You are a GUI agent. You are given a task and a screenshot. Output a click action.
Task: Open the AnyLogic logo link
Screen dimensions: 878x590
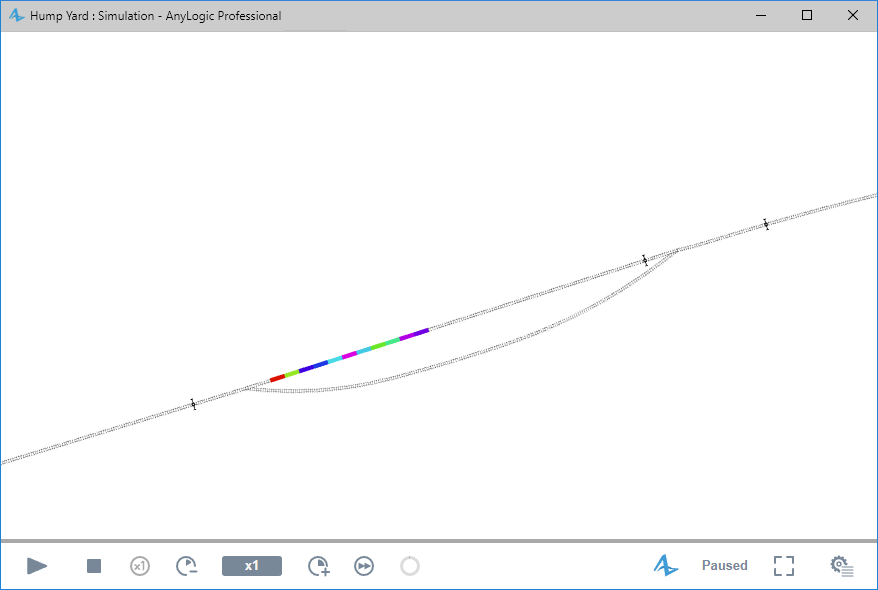[665, 565]
